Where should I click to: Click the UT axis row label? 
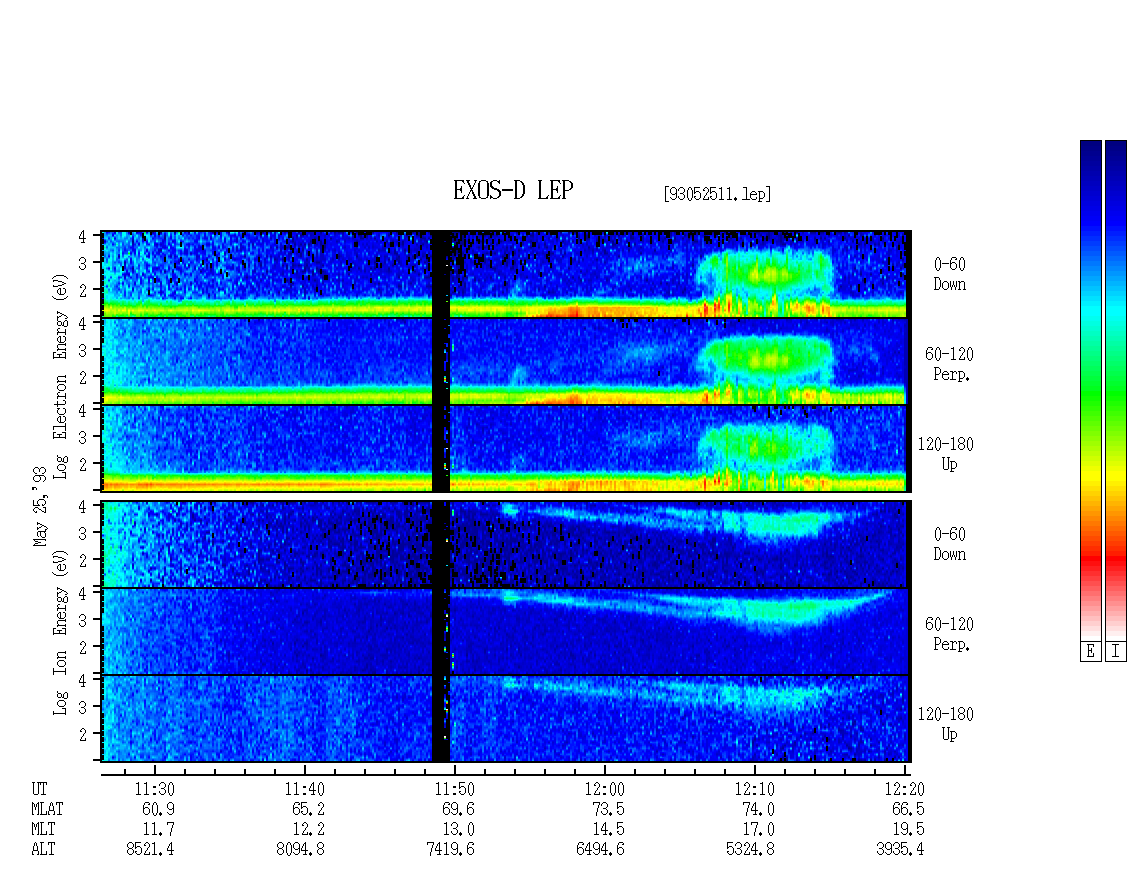39,789
